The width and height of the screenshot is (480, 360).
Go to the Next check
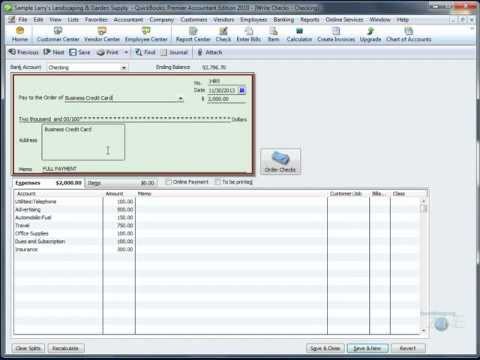54,52
